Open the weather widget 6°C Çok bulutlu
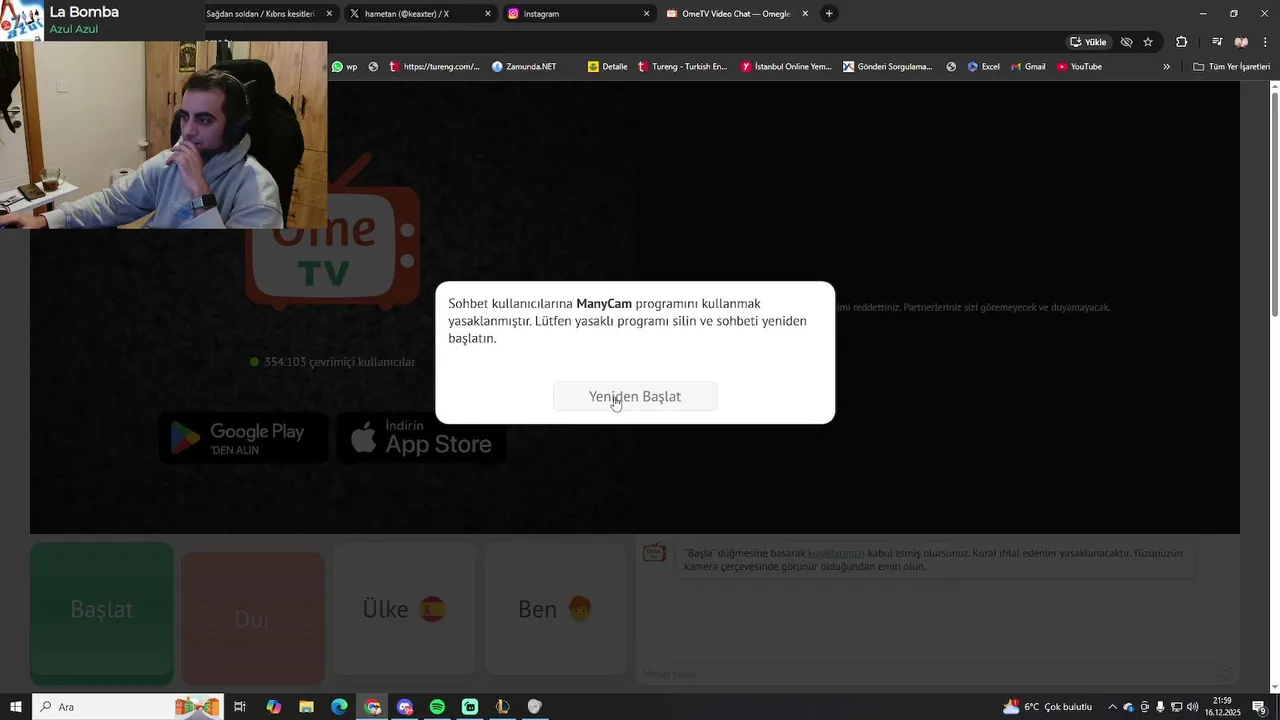 (x=1048, y=707)
